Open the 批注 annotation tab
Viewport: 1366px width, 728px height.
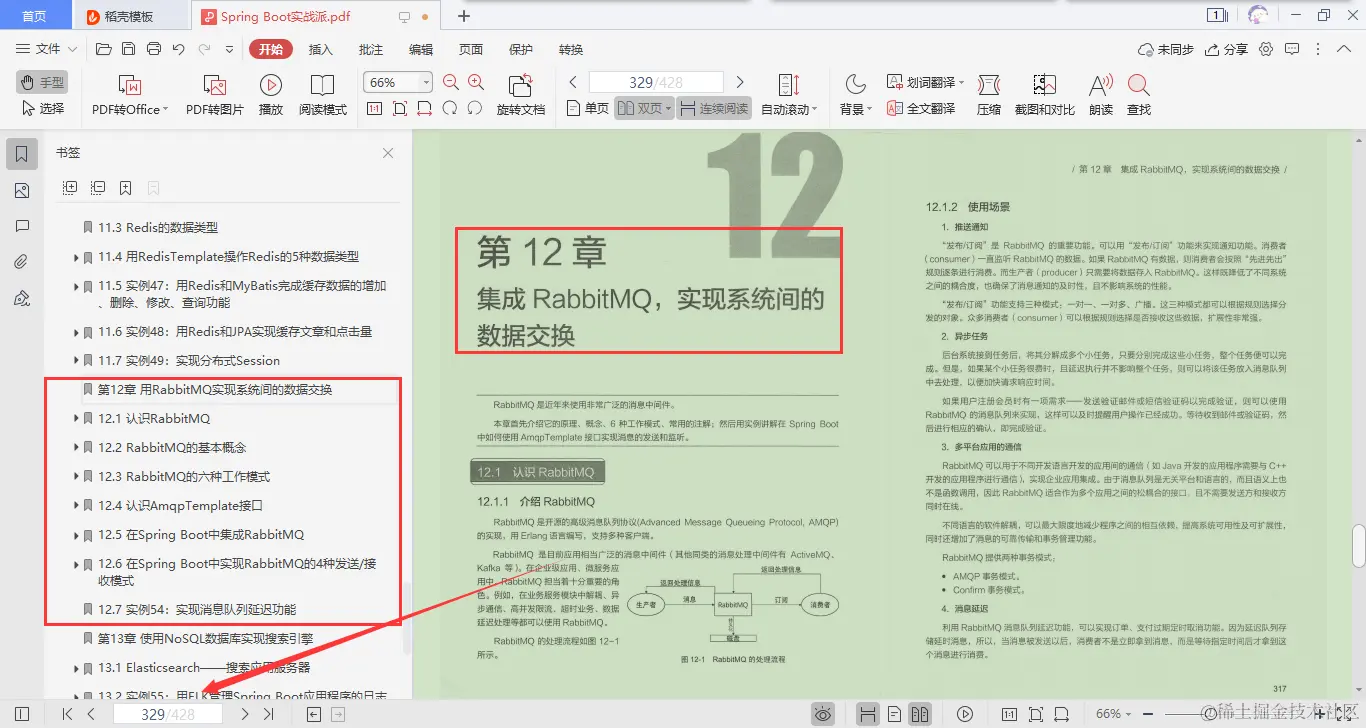370,48
